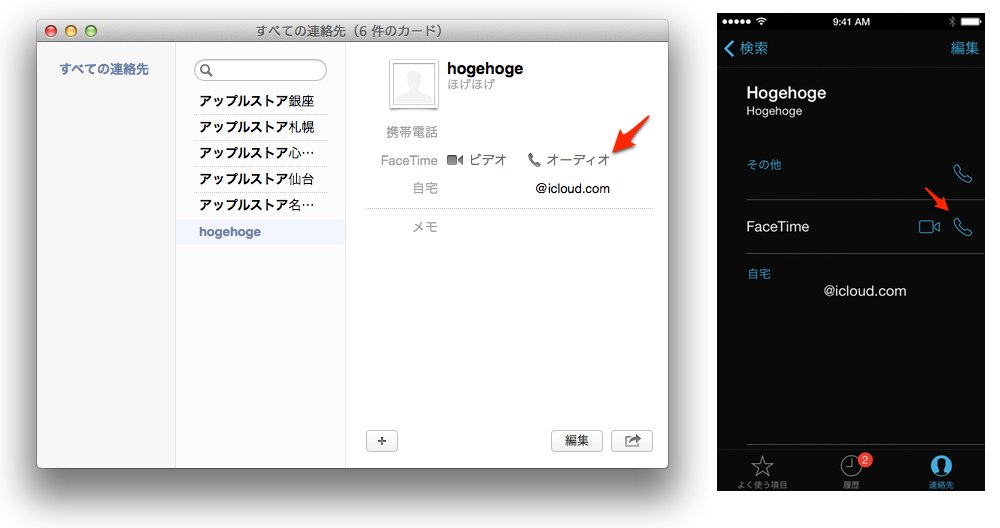Viewport: 1000px width, 528px height.
Task: Tap the FaceTime label on iPhone
Action: [x=777, y=226]
